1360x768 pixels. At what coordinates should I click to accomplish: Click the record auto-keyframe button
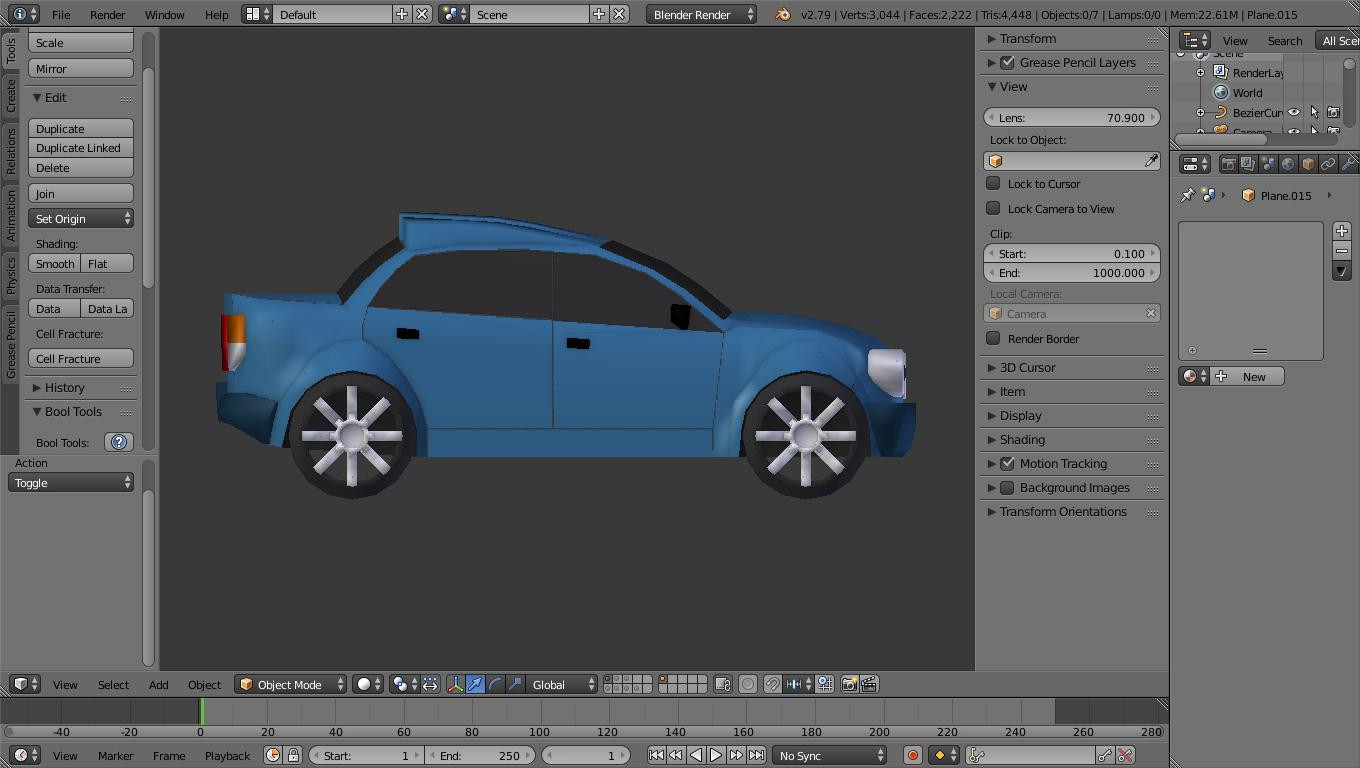pyautogui.click(x=912, y=755)
